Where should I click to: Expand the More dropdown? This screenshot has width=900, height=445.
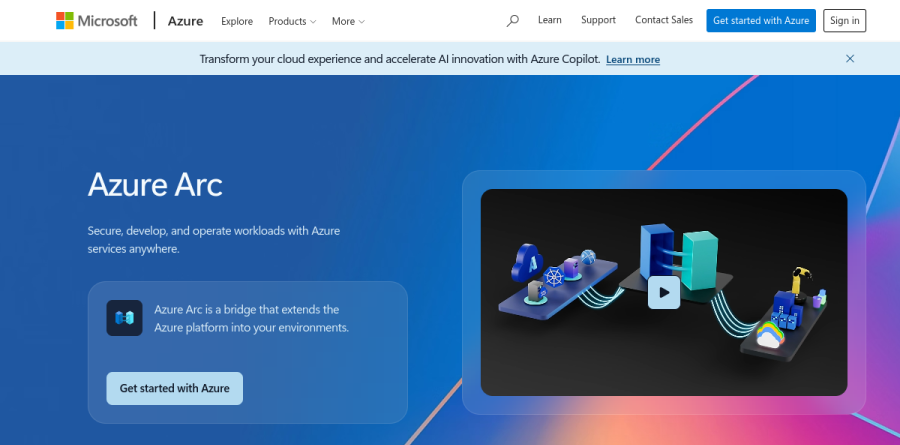click(348, 21)
